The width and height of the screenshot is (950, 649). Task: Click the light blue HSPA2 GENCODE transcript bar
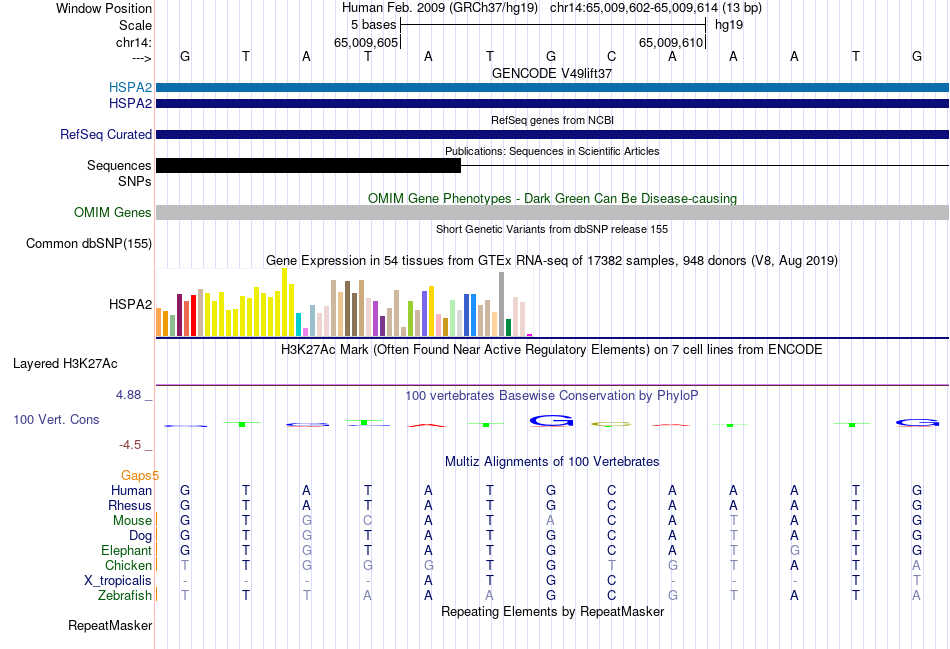pos(553,87)
